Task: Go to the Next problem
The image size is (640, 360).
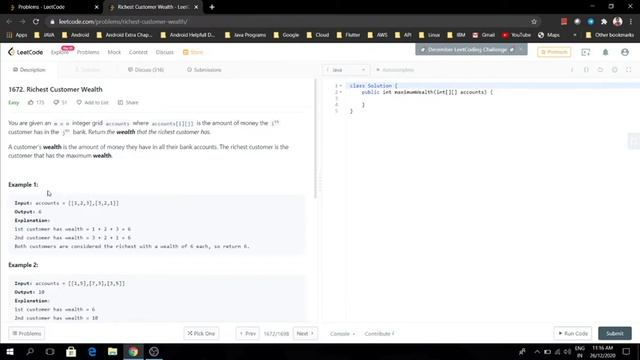Action: 305,333
